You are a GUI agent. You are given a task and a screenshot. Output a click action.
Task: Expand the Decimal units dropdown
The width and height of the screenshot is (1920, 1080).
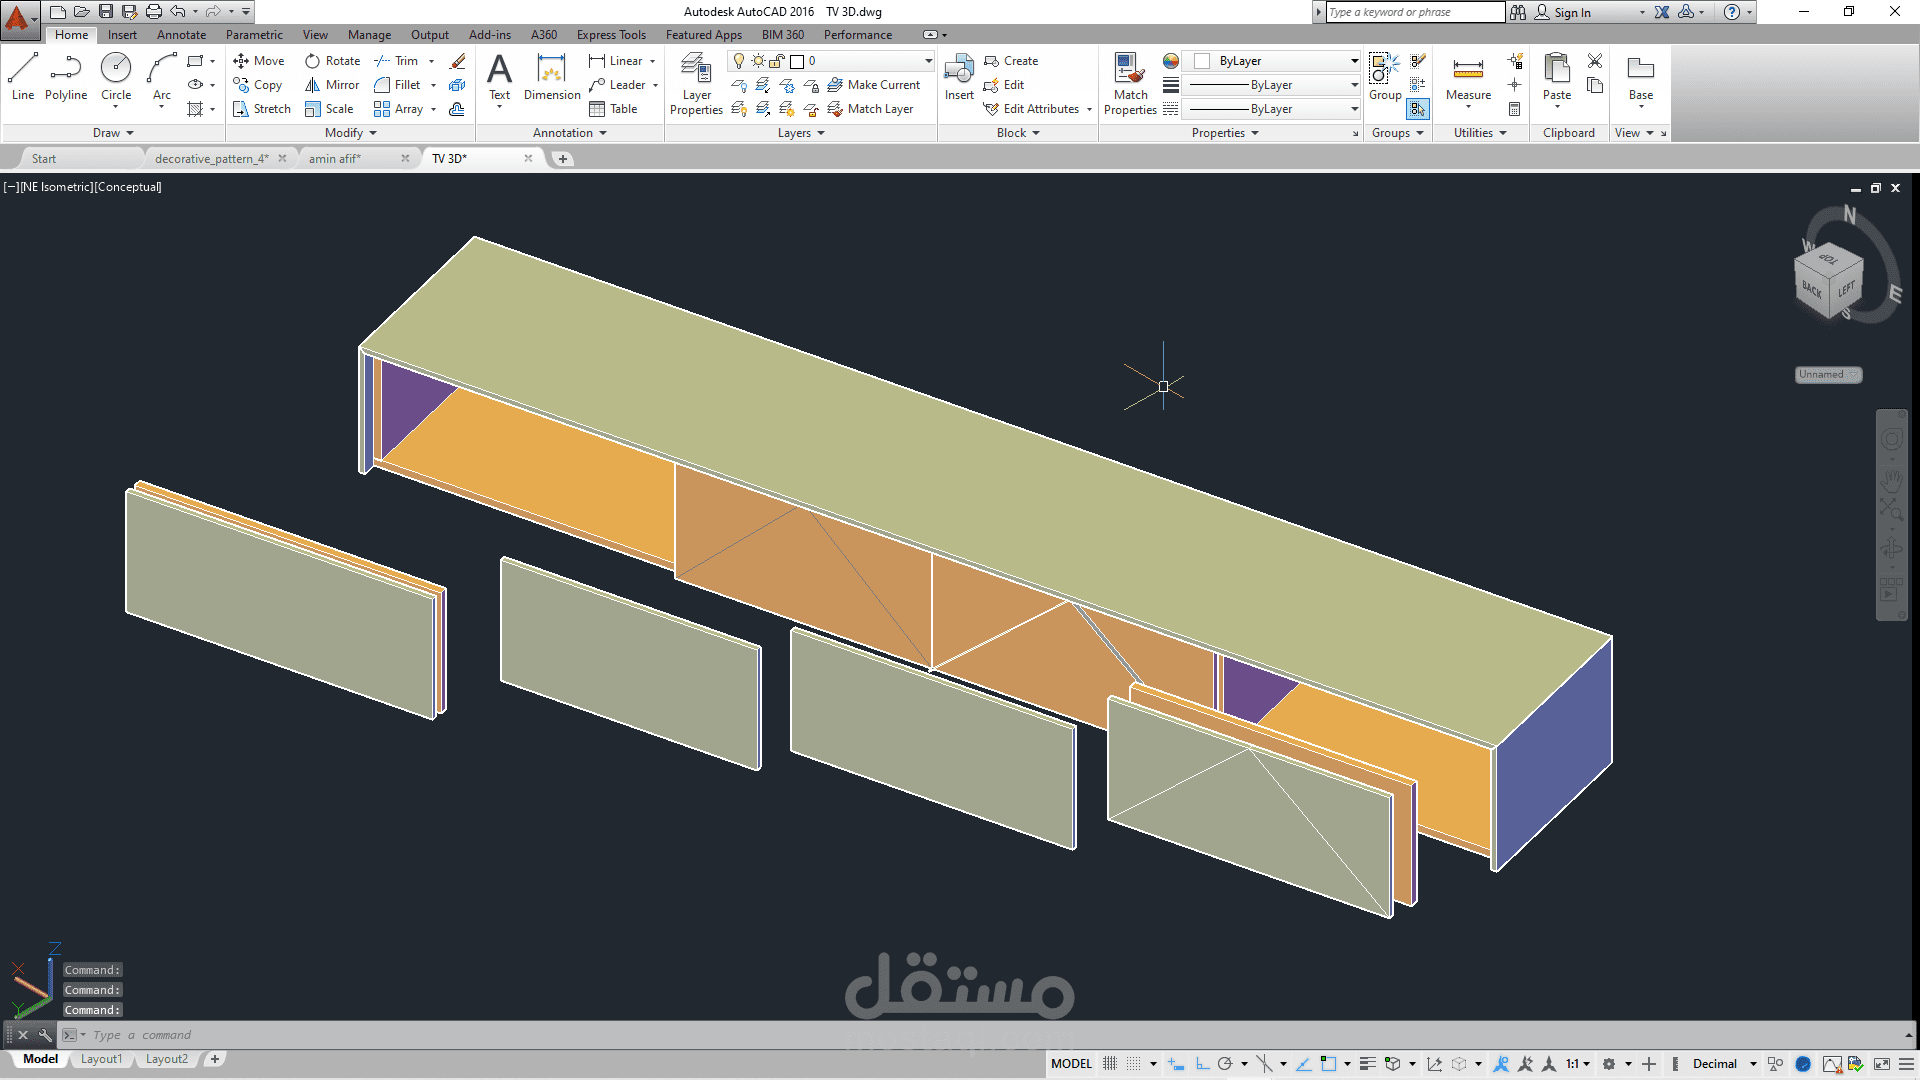1753,1064
